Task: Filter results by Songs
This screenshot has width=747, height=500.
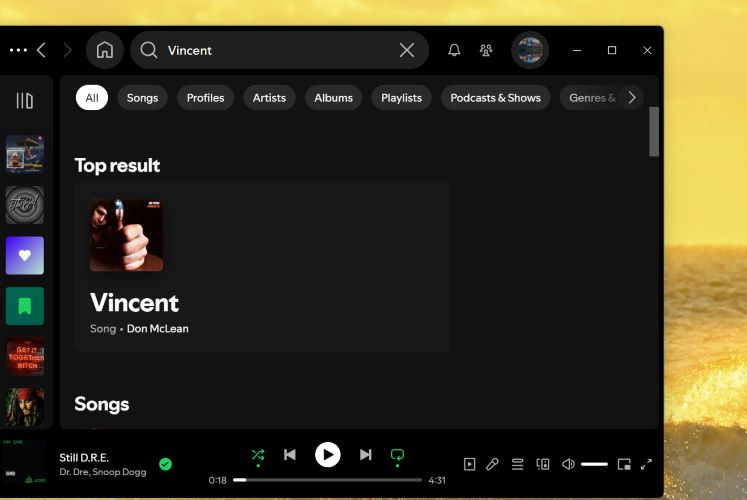Action: tap(142, 98)
